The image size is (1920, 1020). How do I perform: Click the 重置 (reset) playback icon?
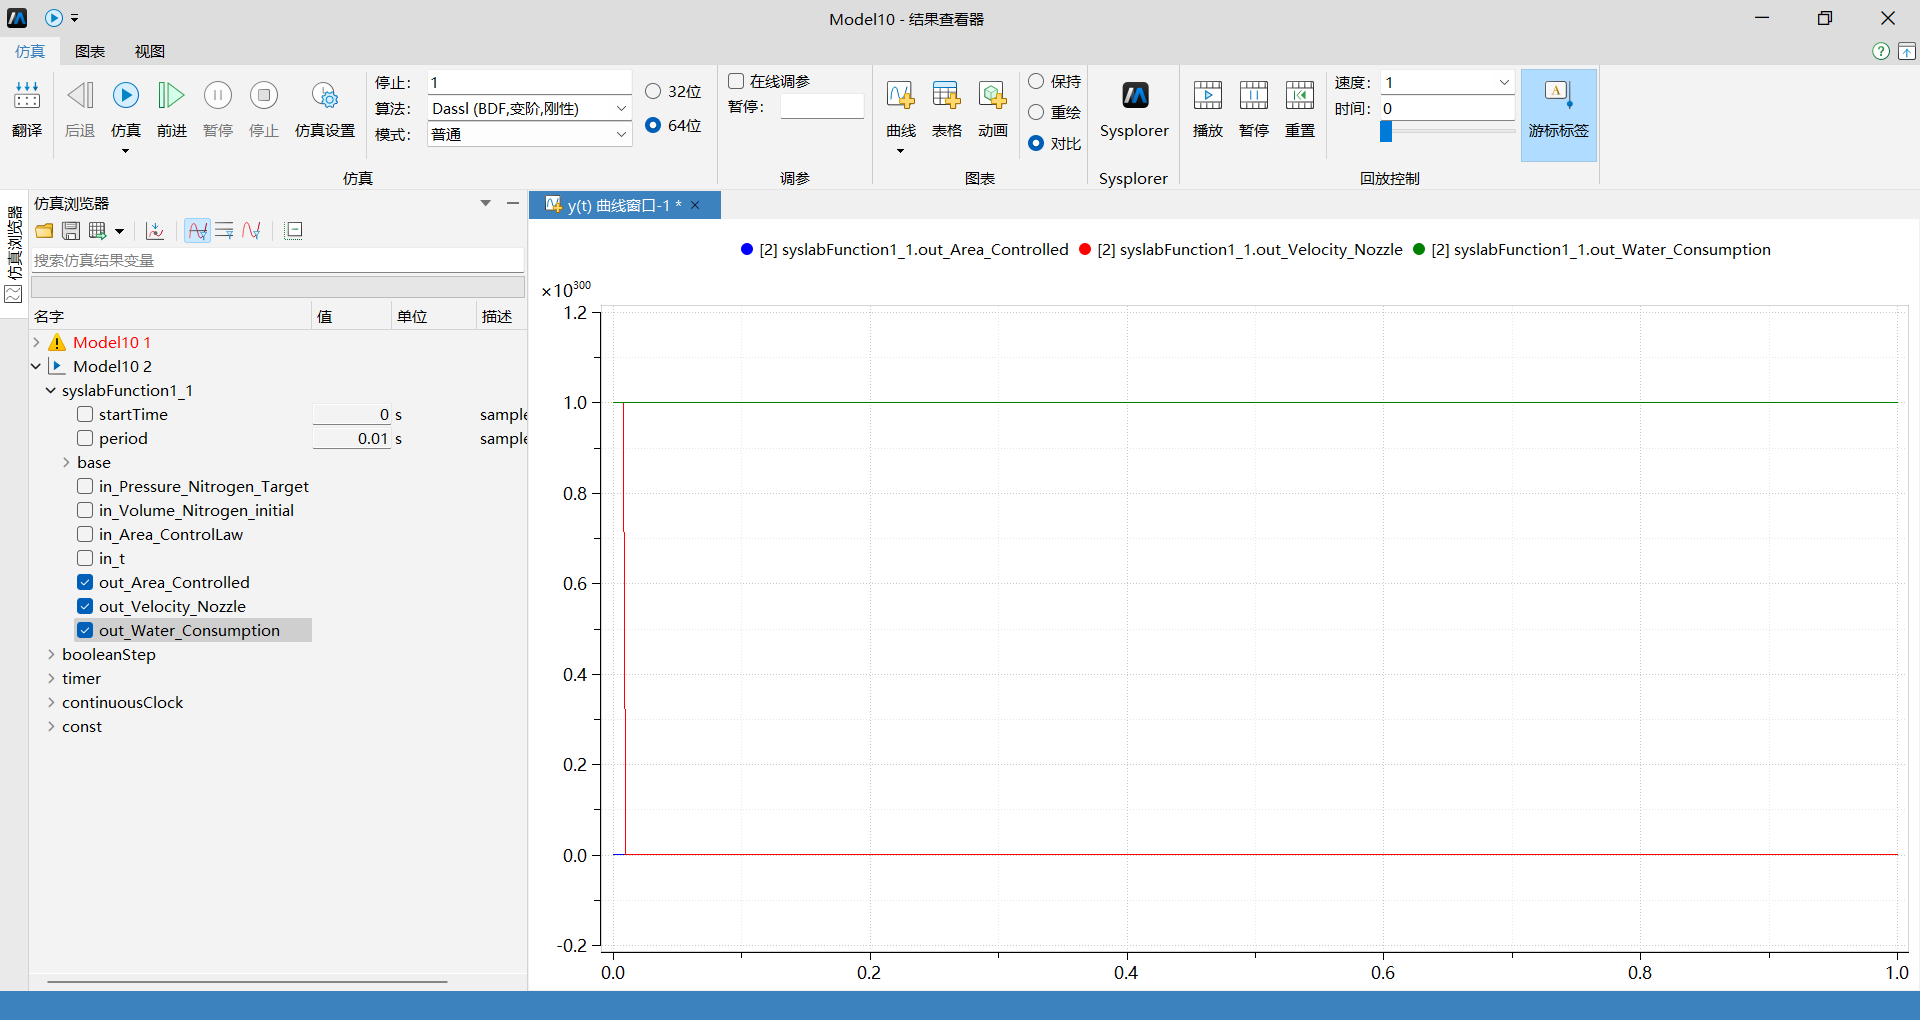click(x=1300, y=110)
